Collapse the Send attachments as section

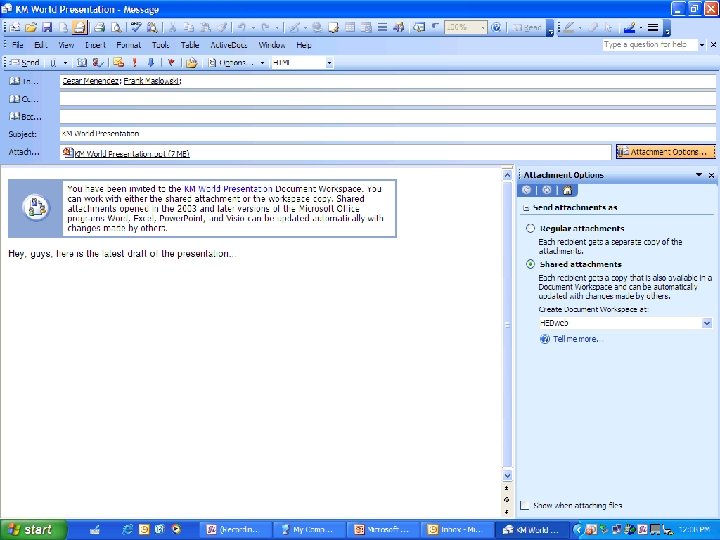(526, 208)
